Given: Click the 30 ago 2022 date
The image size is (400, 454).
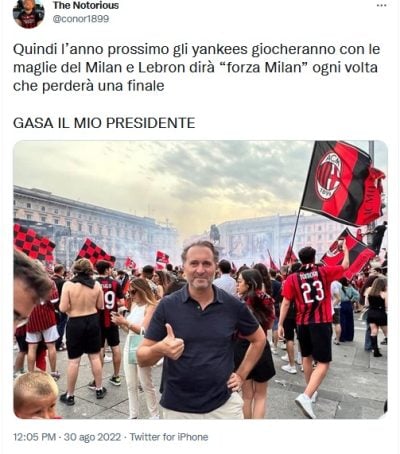Looking at the screenshot, I should (92, 437).
